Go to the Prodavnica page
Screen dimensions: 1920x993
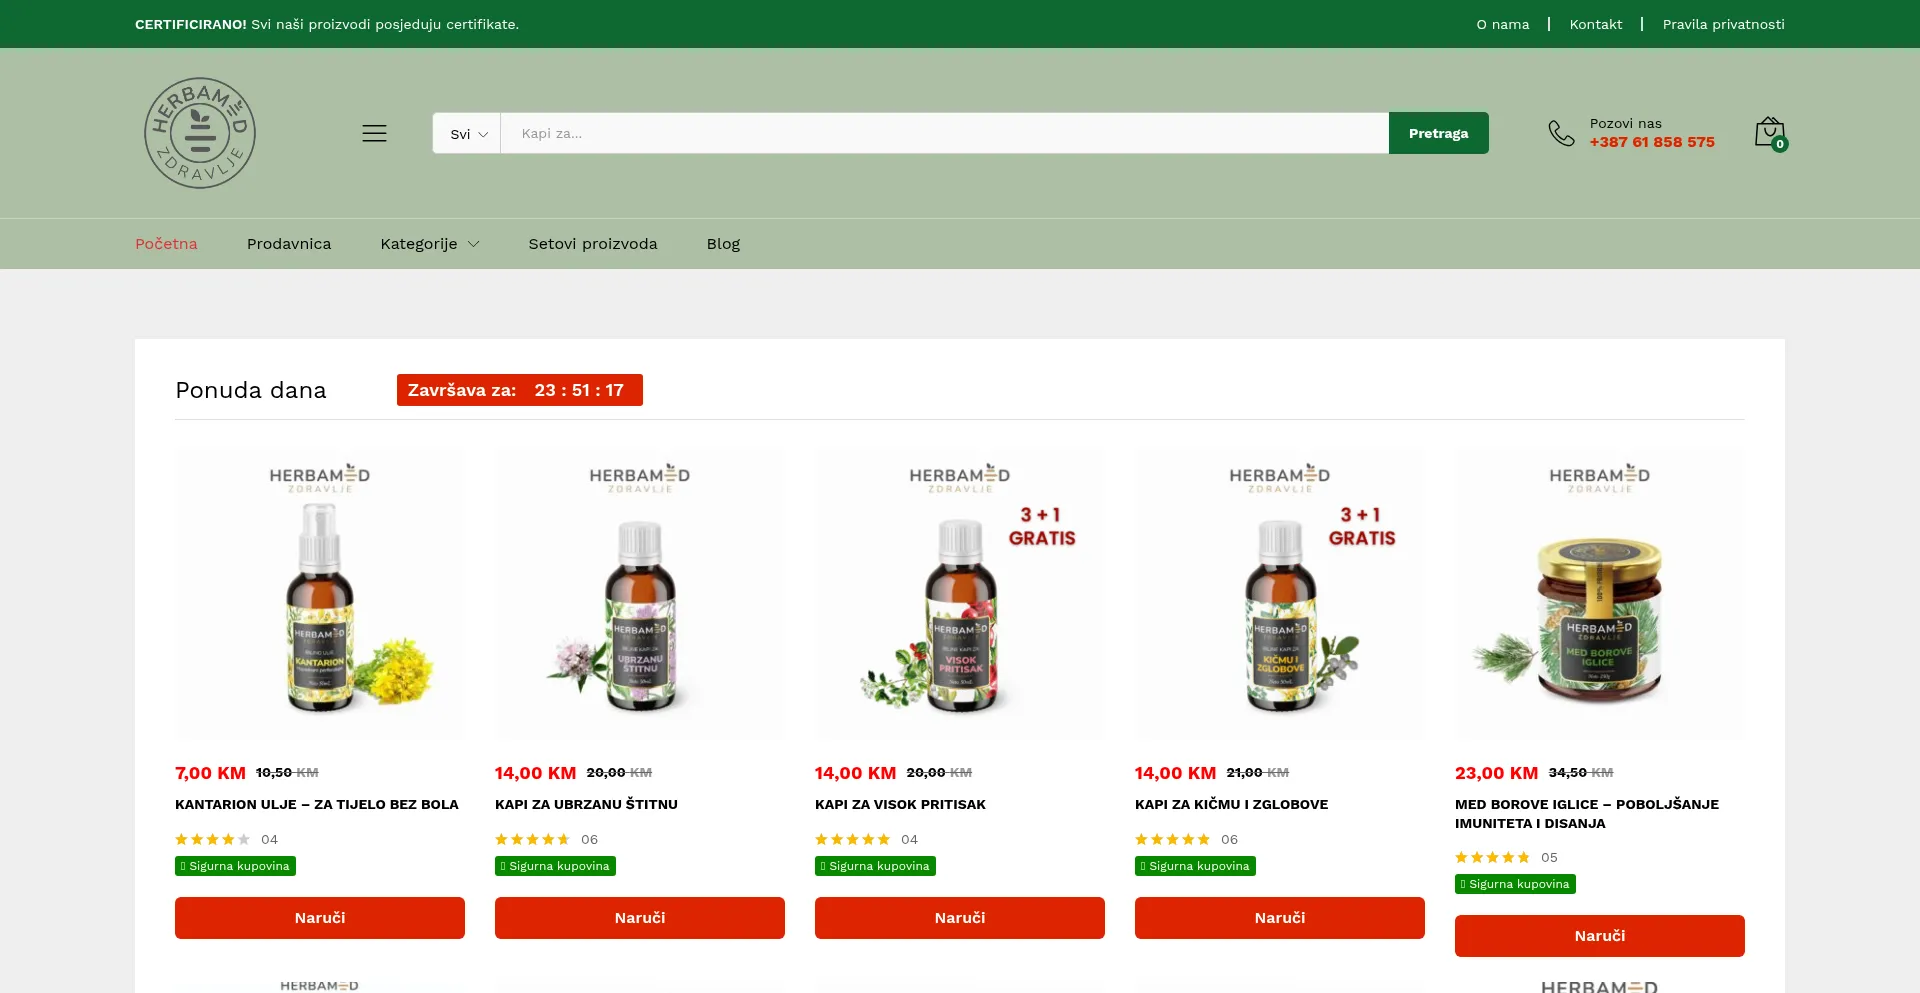tap(289, 244)
